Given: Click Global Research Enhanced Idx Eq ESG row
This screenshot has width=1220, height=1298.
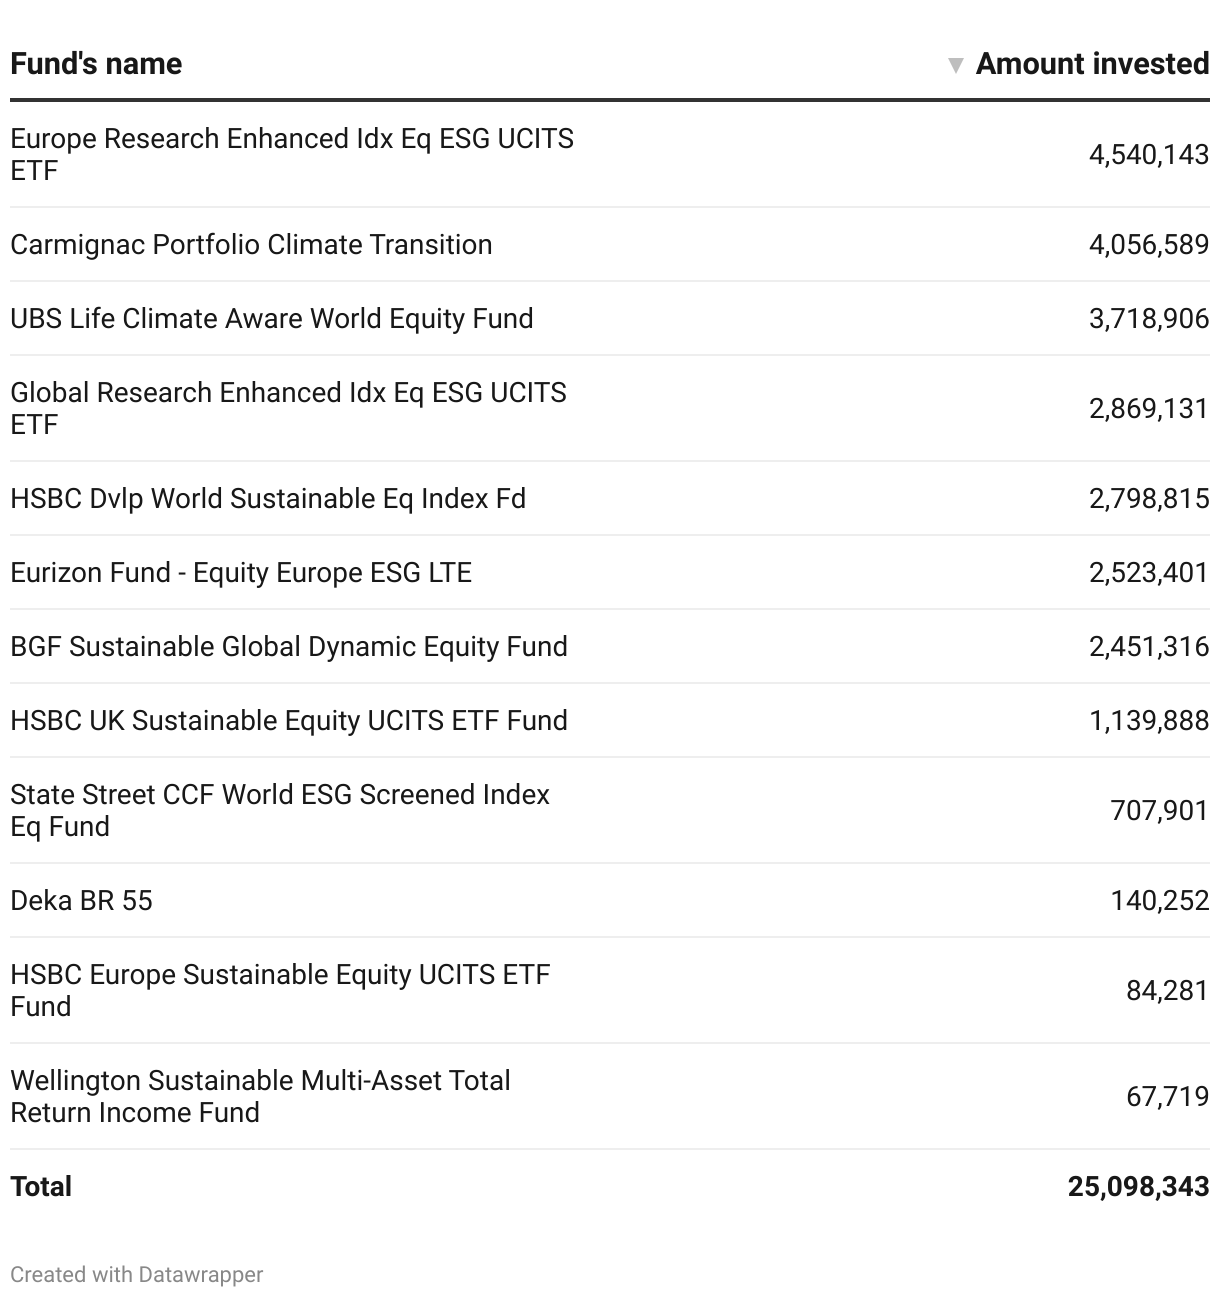Looking at the screenshot, I should point(288,408).
